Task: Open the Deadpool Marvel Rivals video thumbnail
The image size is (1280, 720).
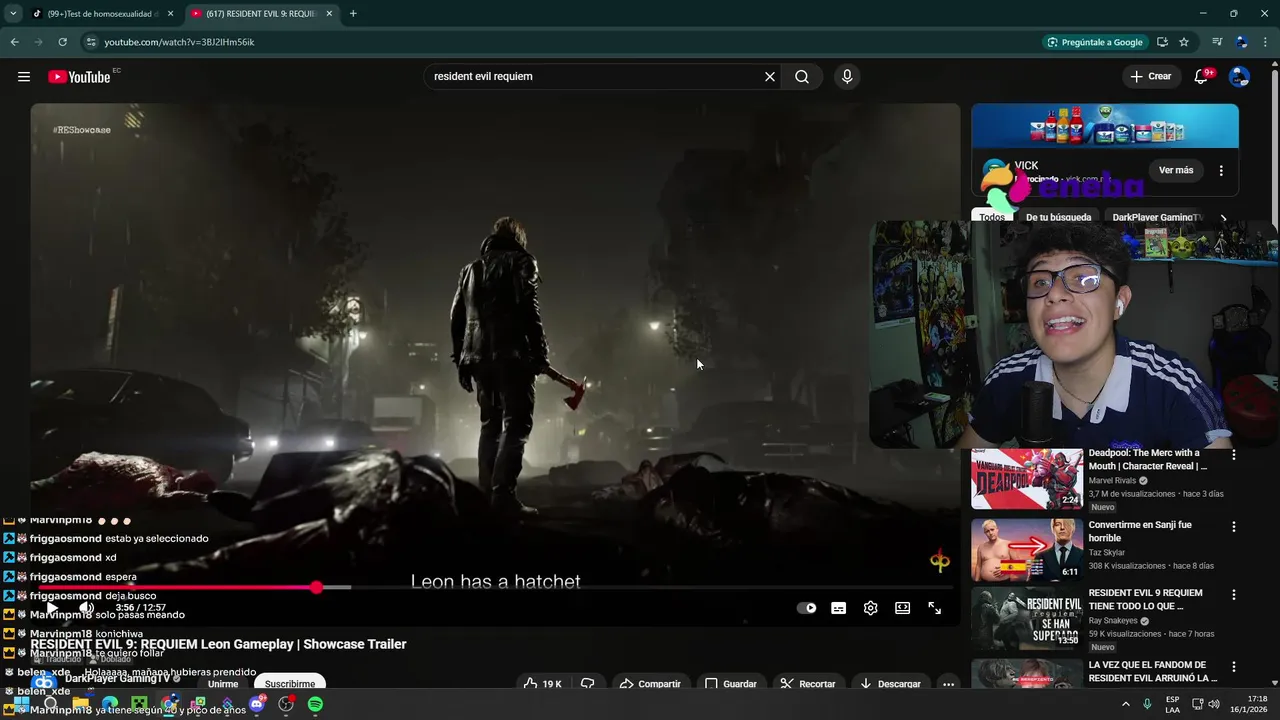Action: [x=1027, y=479]
